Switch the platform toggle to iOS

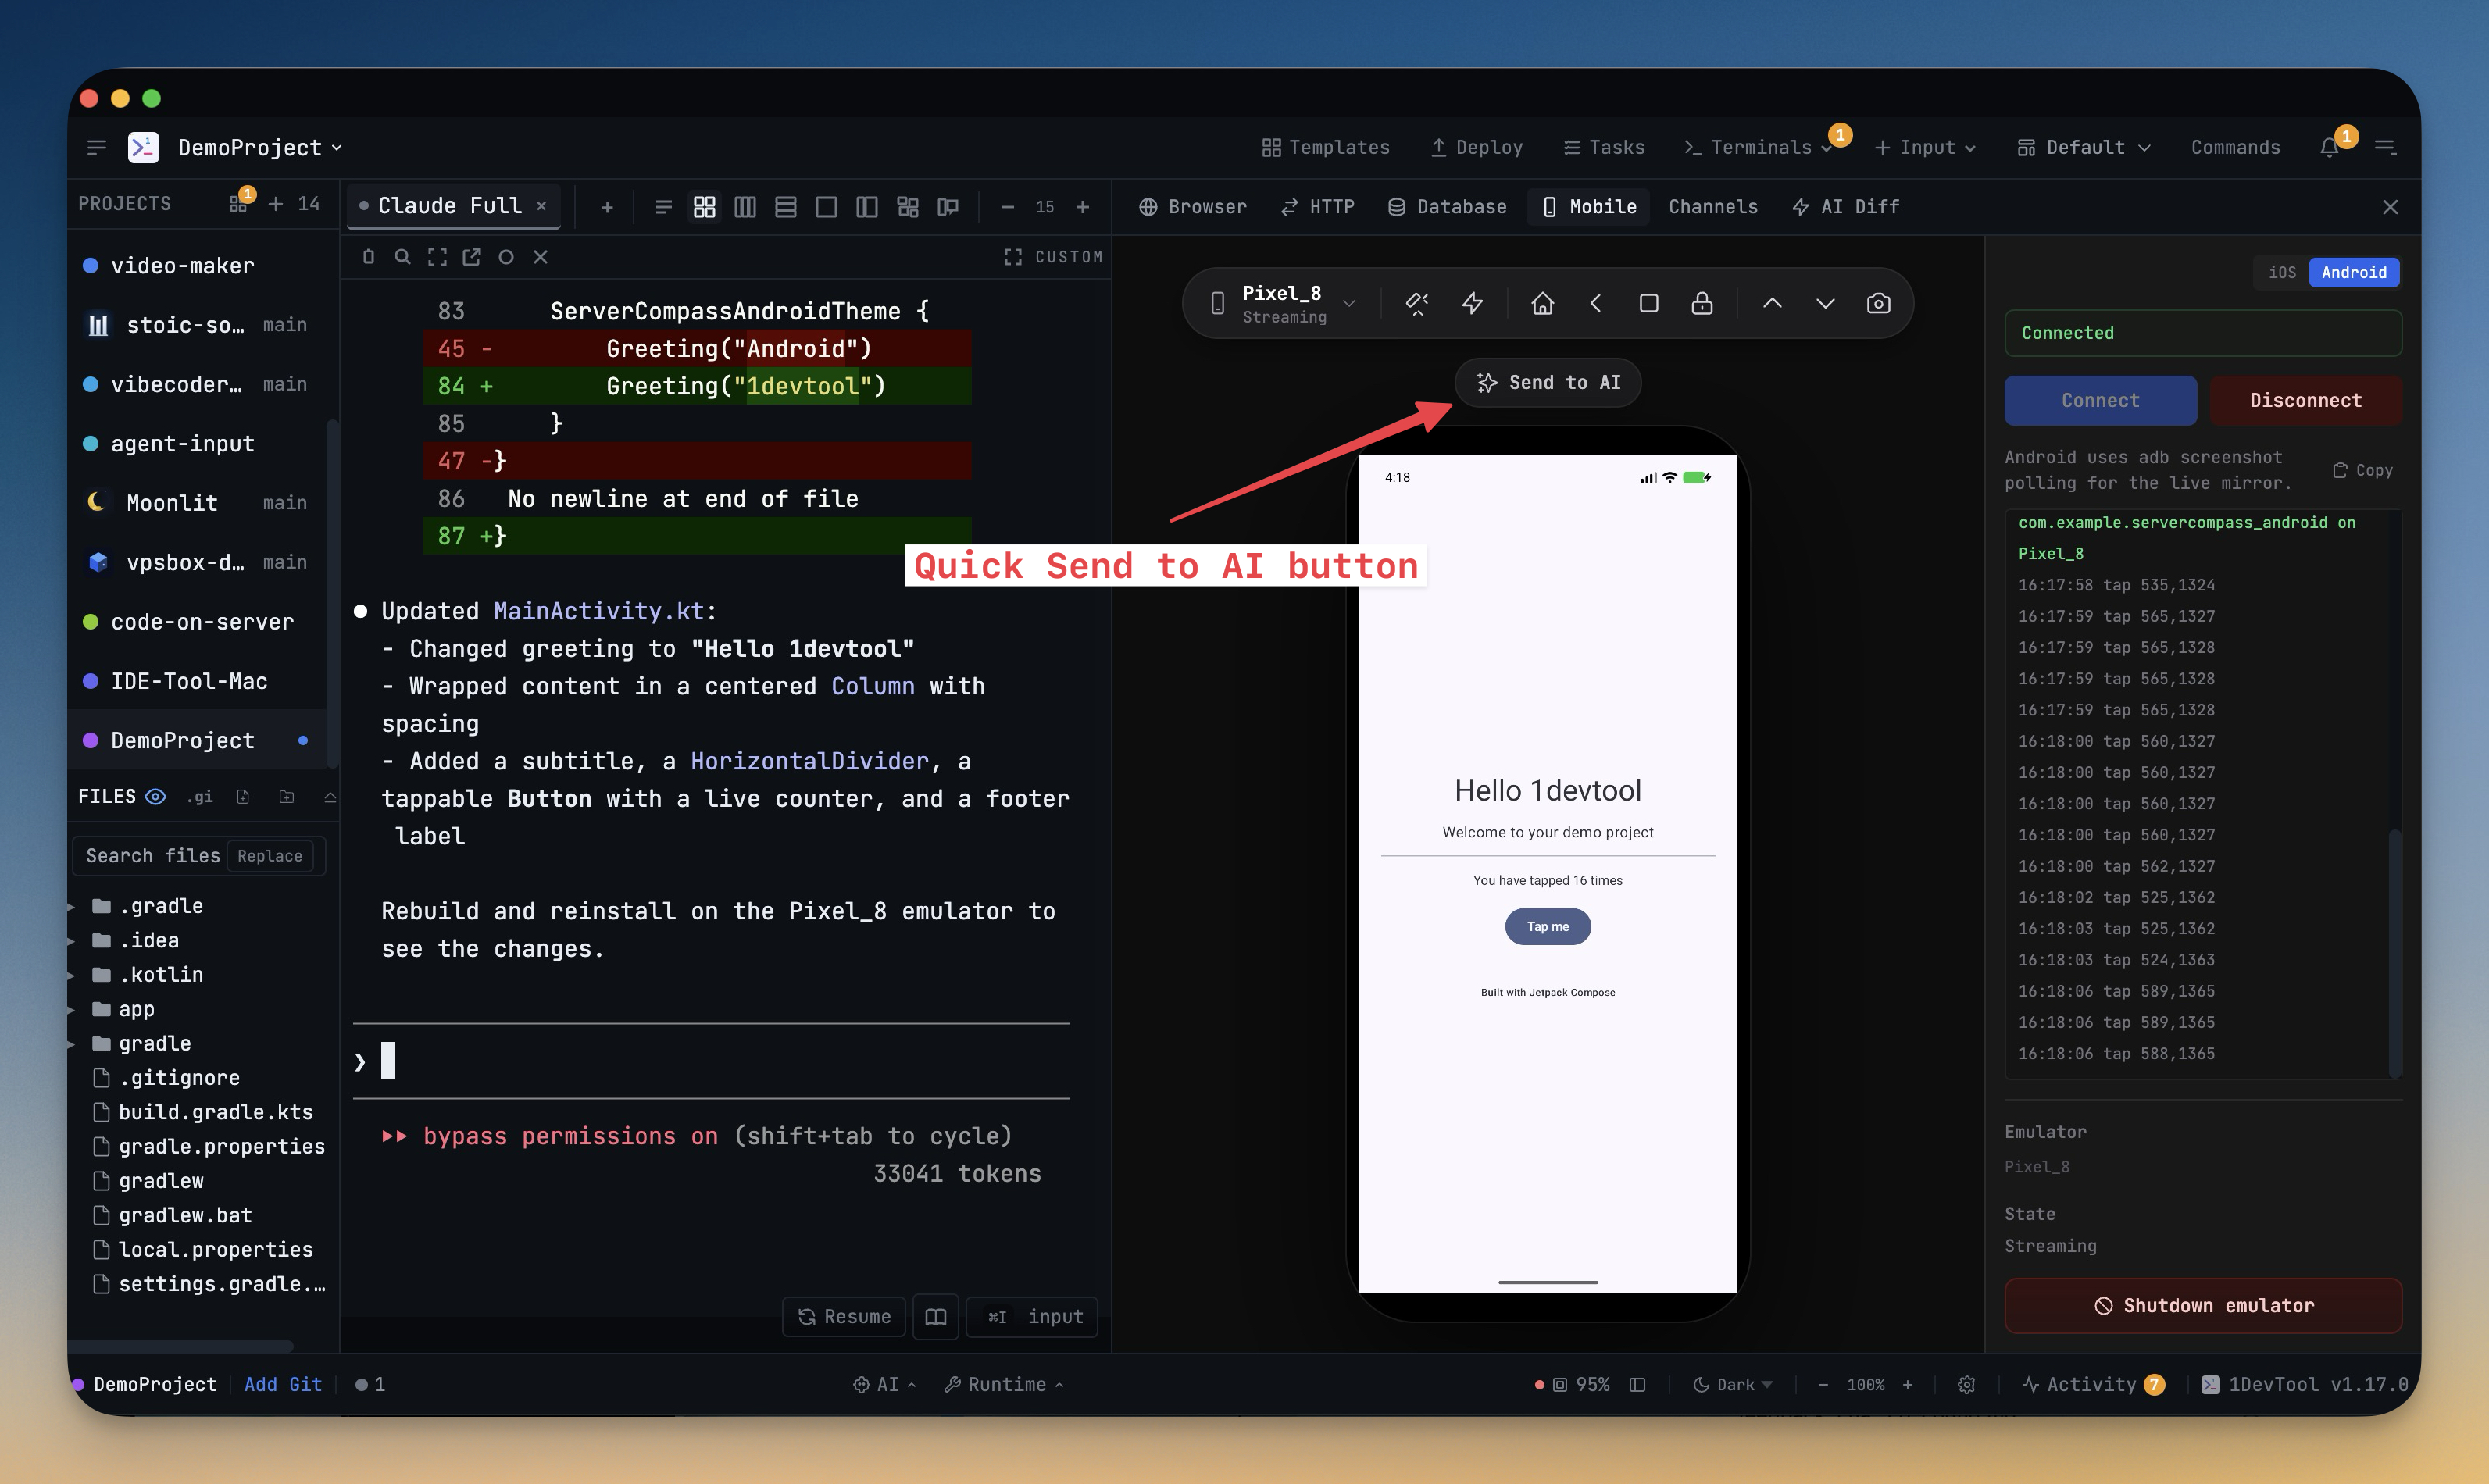[2281, 272]
